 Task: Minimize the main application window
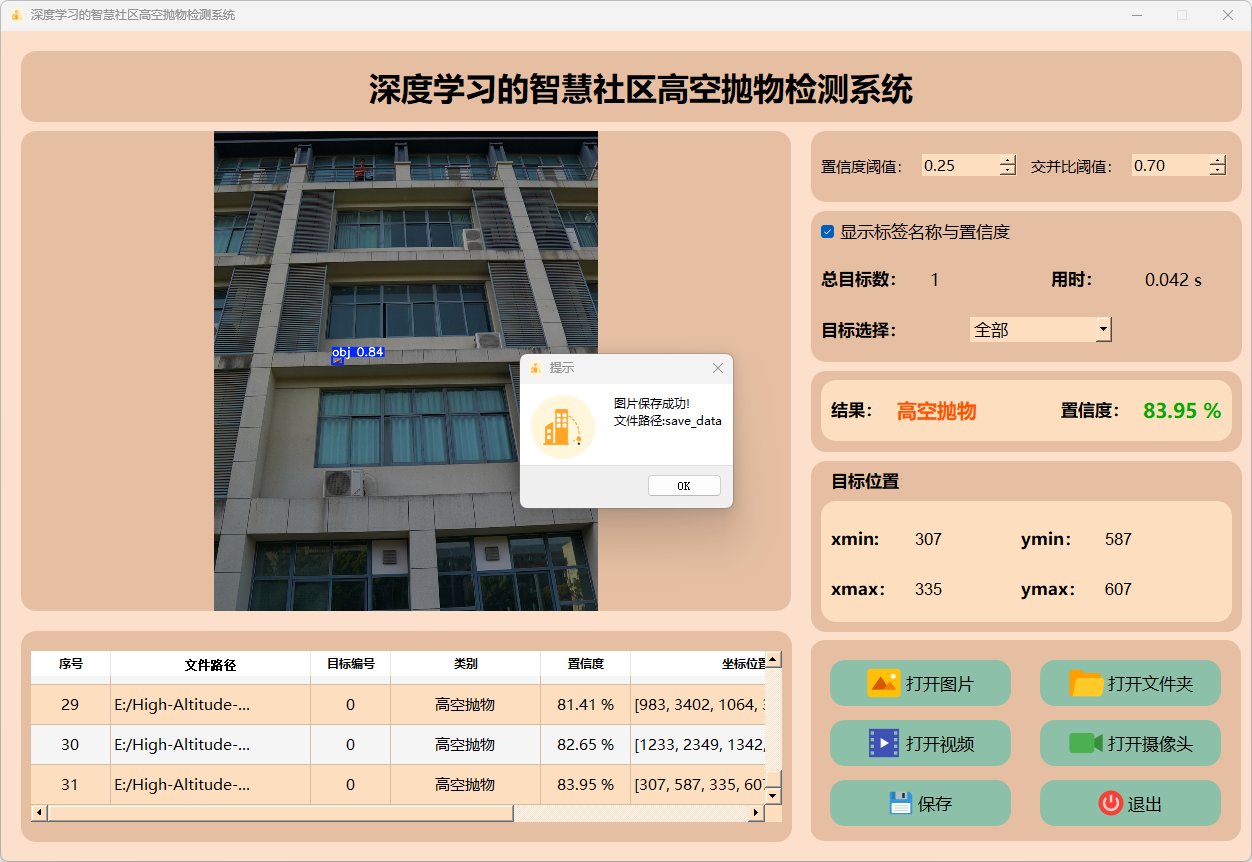point(1137,15)
